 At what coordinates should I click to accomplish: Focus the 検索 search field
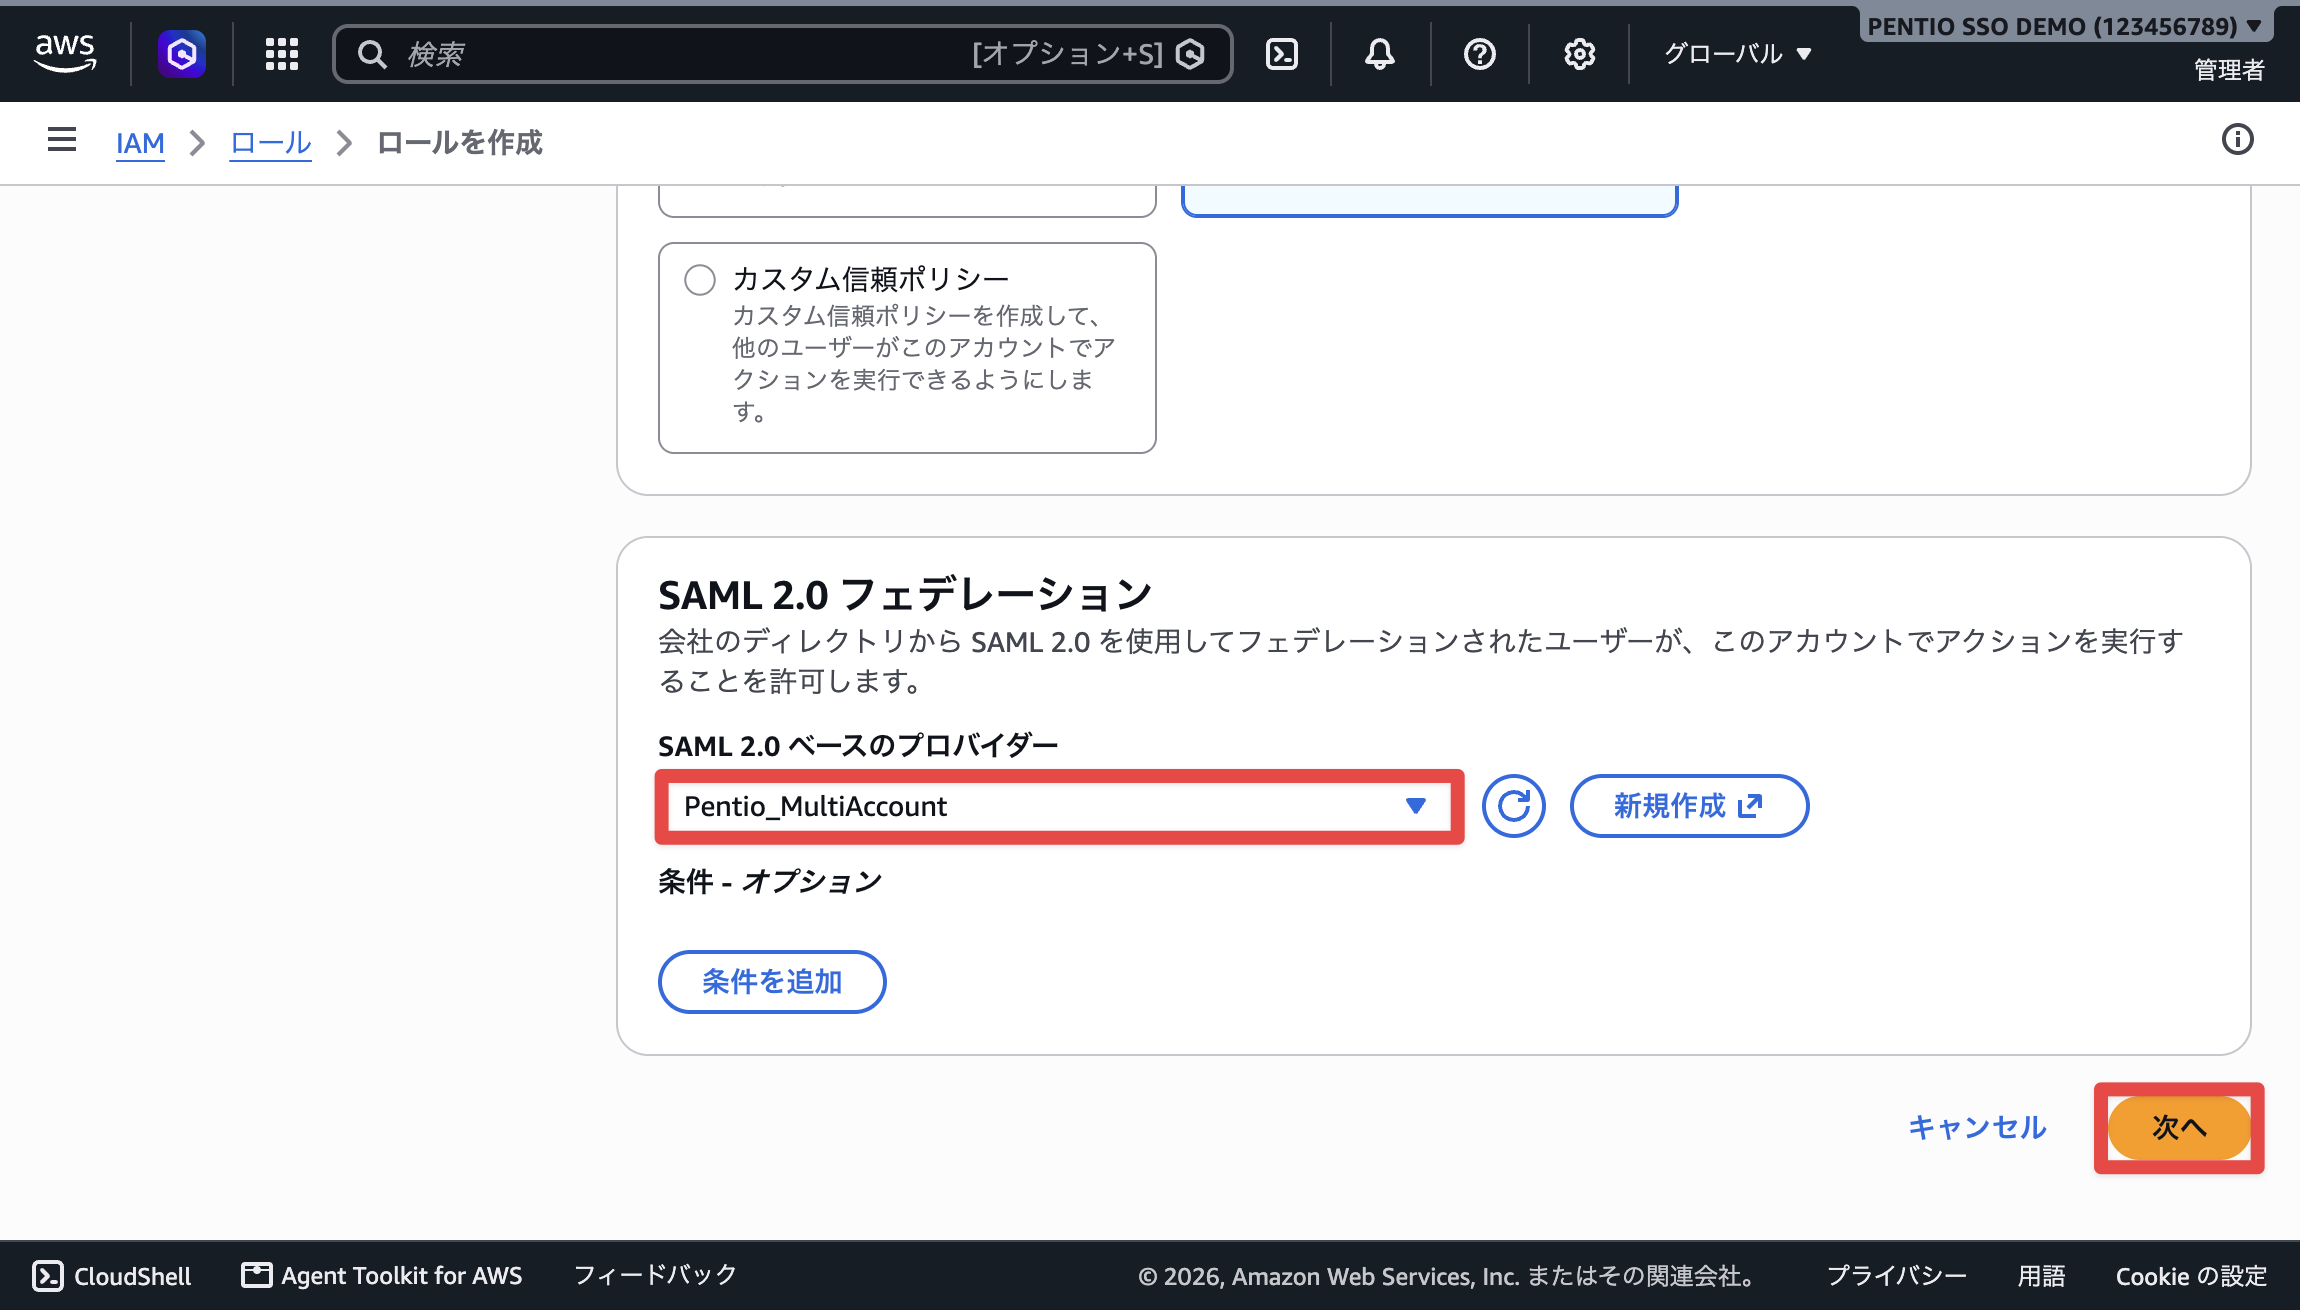pyautogui.click(x=783, y=54)
